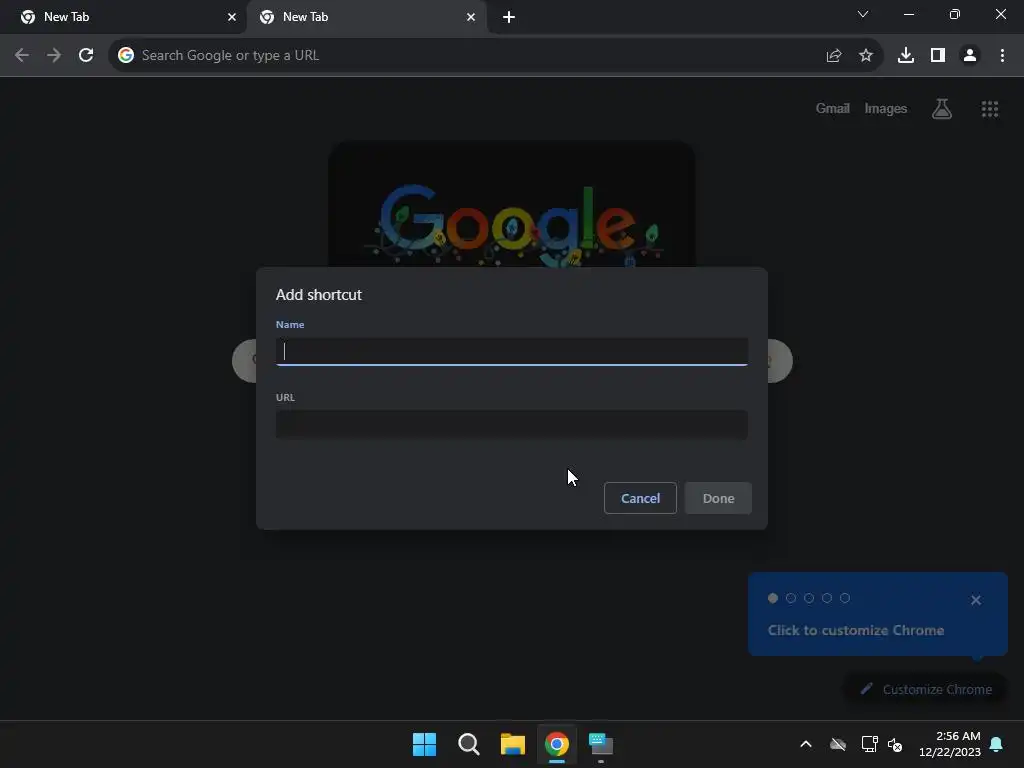The image size is (1024, 768).
Task: Open clock showing 2:56 AM
Action: pyautogui.click(x=950, y=744)
